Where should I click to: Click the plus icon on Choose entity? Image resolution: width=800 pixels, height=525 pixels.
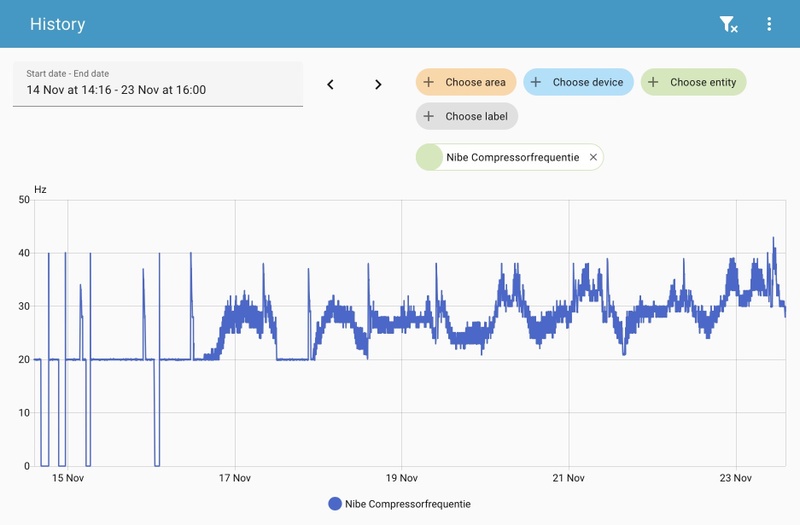click(653, 82)
